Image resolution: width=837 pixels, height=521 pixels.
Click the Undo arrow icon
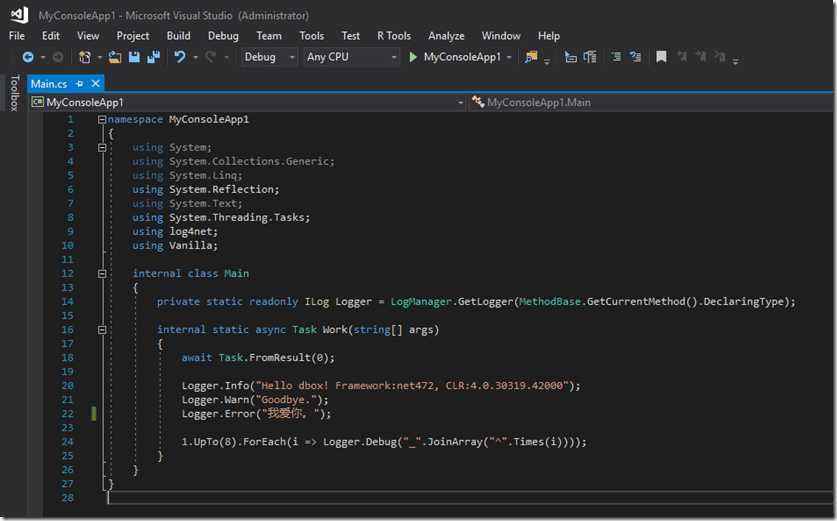click(180, 58)
